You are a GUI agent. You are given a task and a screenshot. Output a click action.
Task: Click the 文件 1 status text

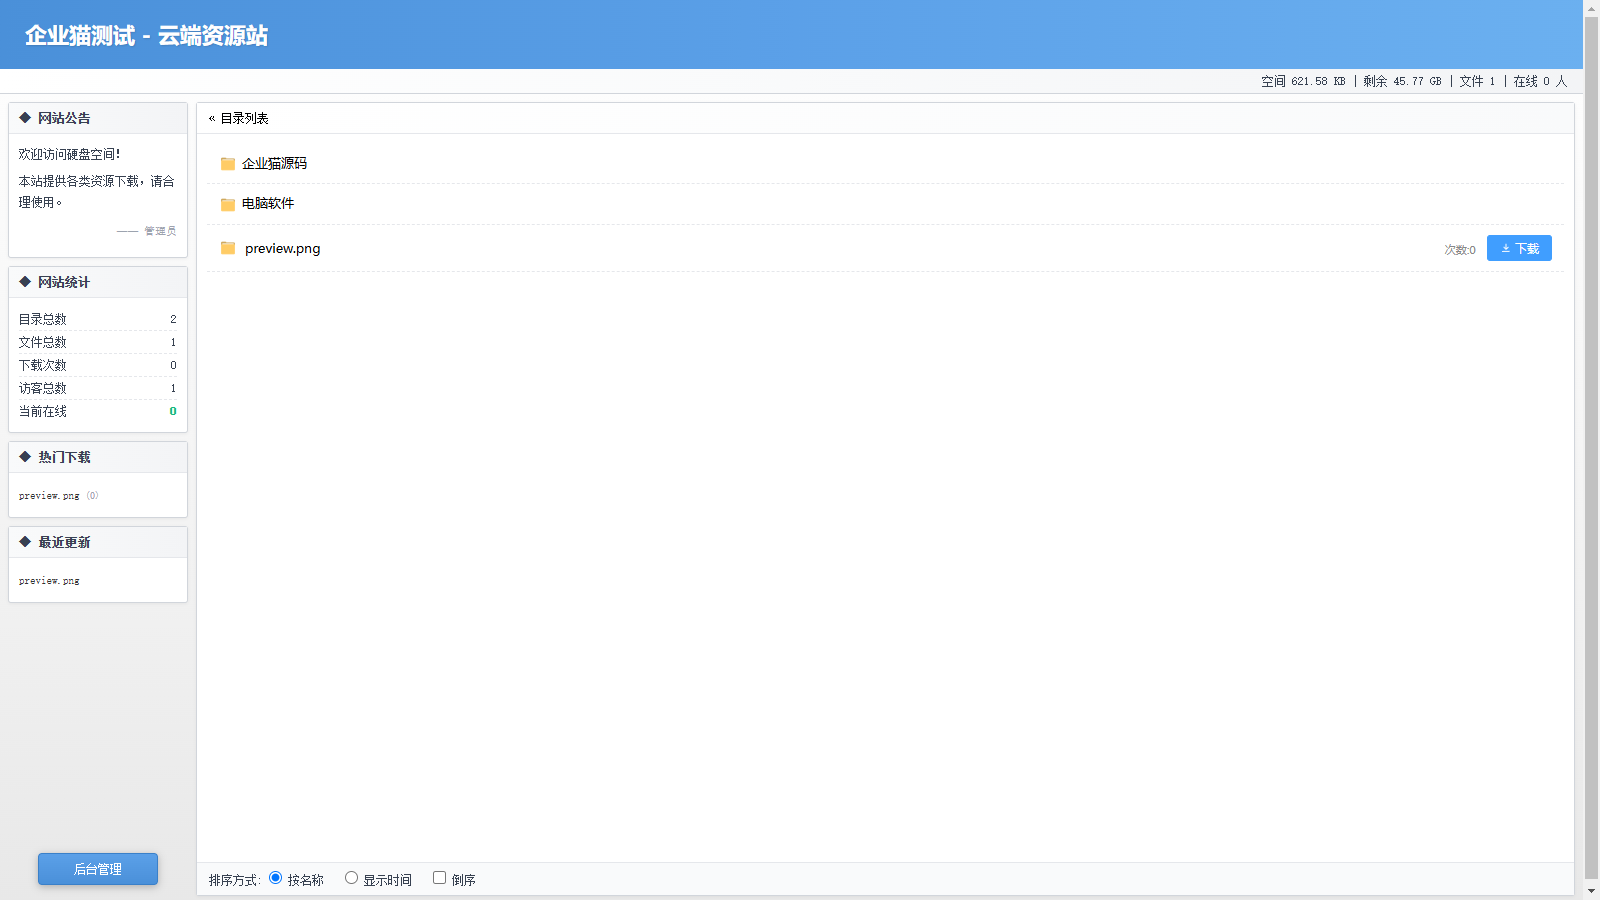(1477, 81)
